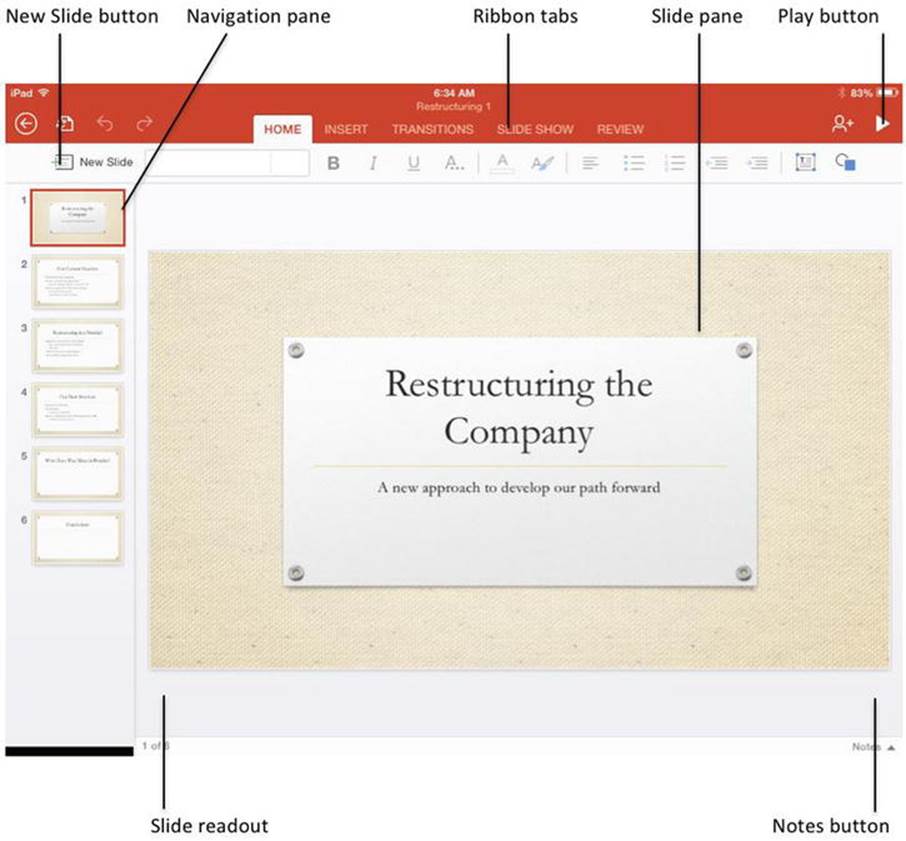Insert a Text Box icon

[805, 162]
